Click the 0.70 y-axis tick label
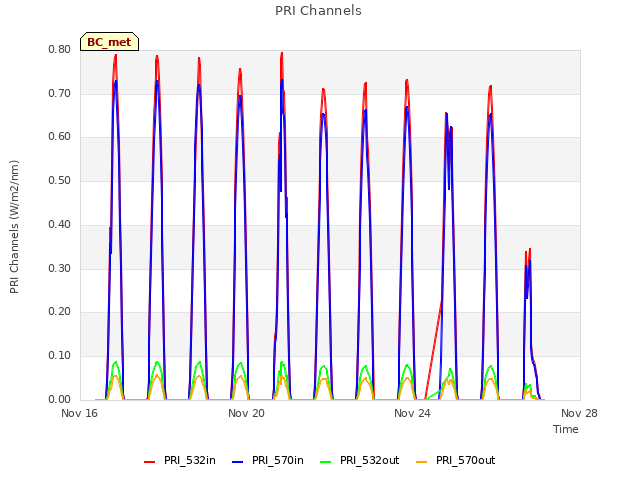The width and height of the screenshot is (640, 480). tap(60, 93)
